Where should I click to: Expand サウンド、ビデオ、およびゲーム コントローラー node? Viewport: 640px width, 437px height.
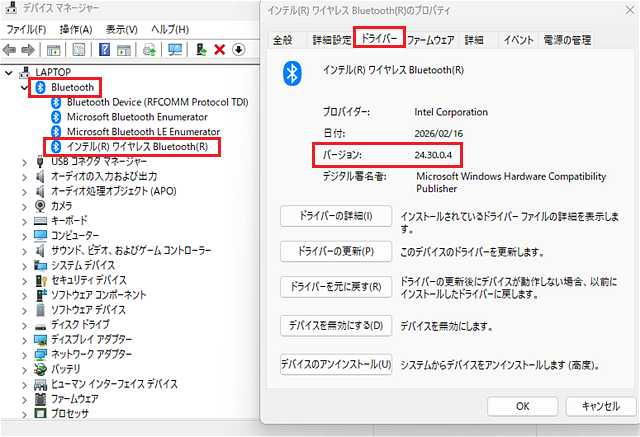pyautogui.click(x=24, y=251)
